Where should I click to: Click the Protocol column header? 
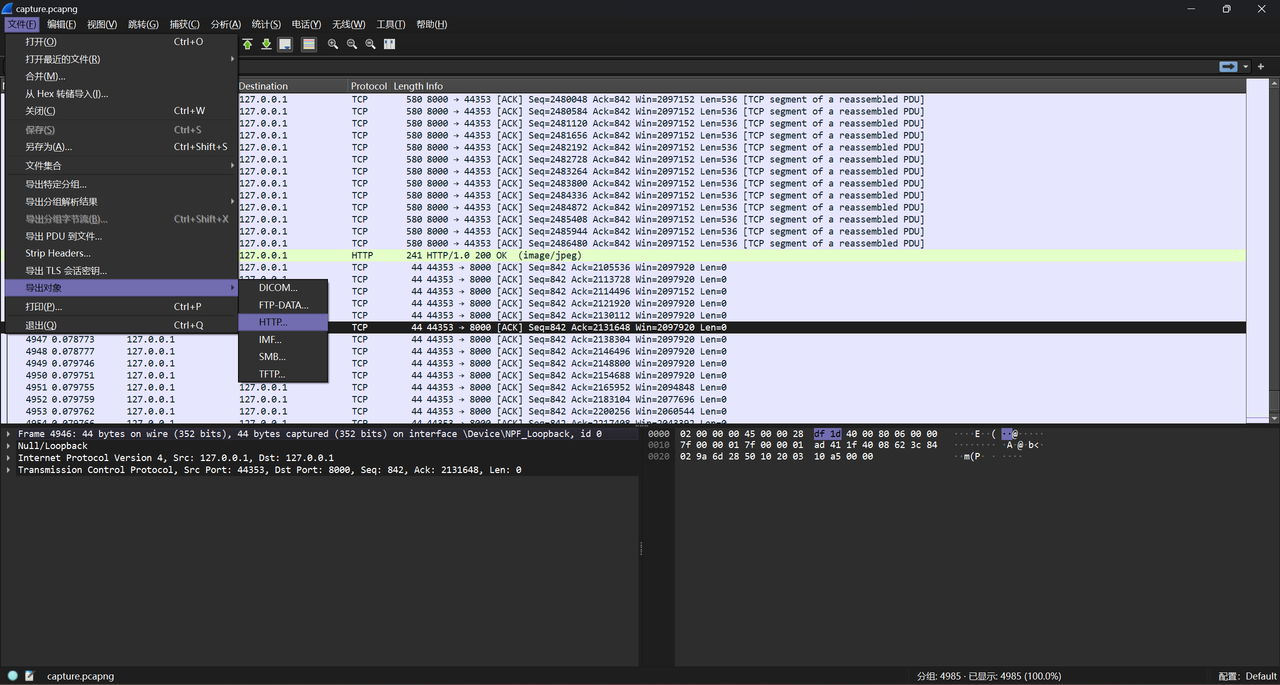coord(369,86)
